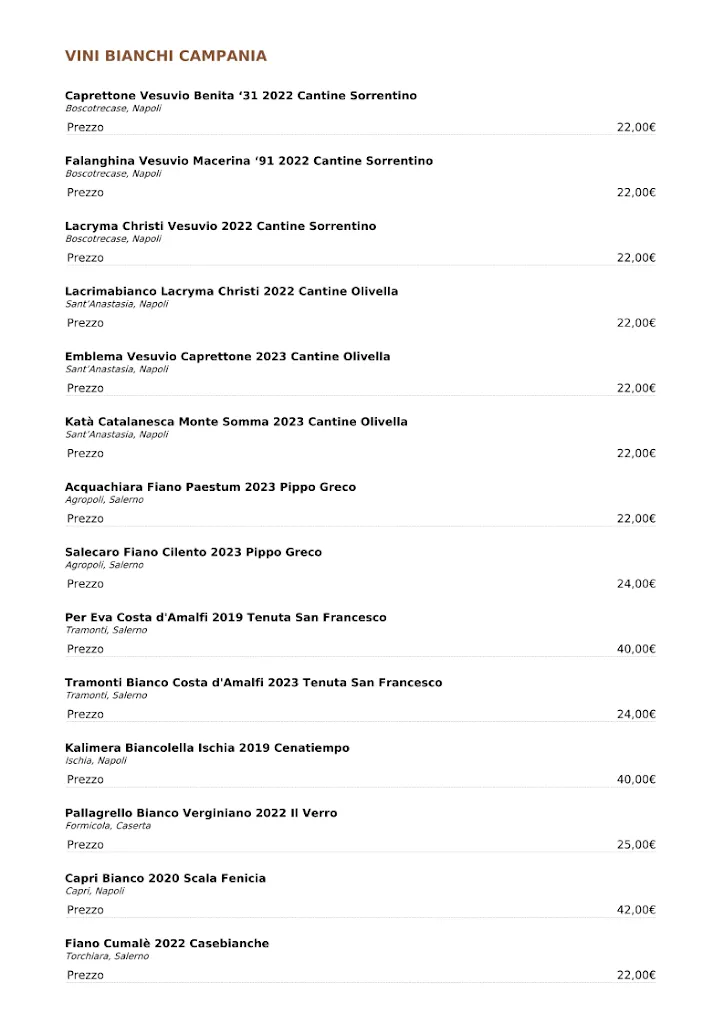Select the Caprettone Vesuvio Benita '31 wine title

pyautogui.click(x=241, y=96)
